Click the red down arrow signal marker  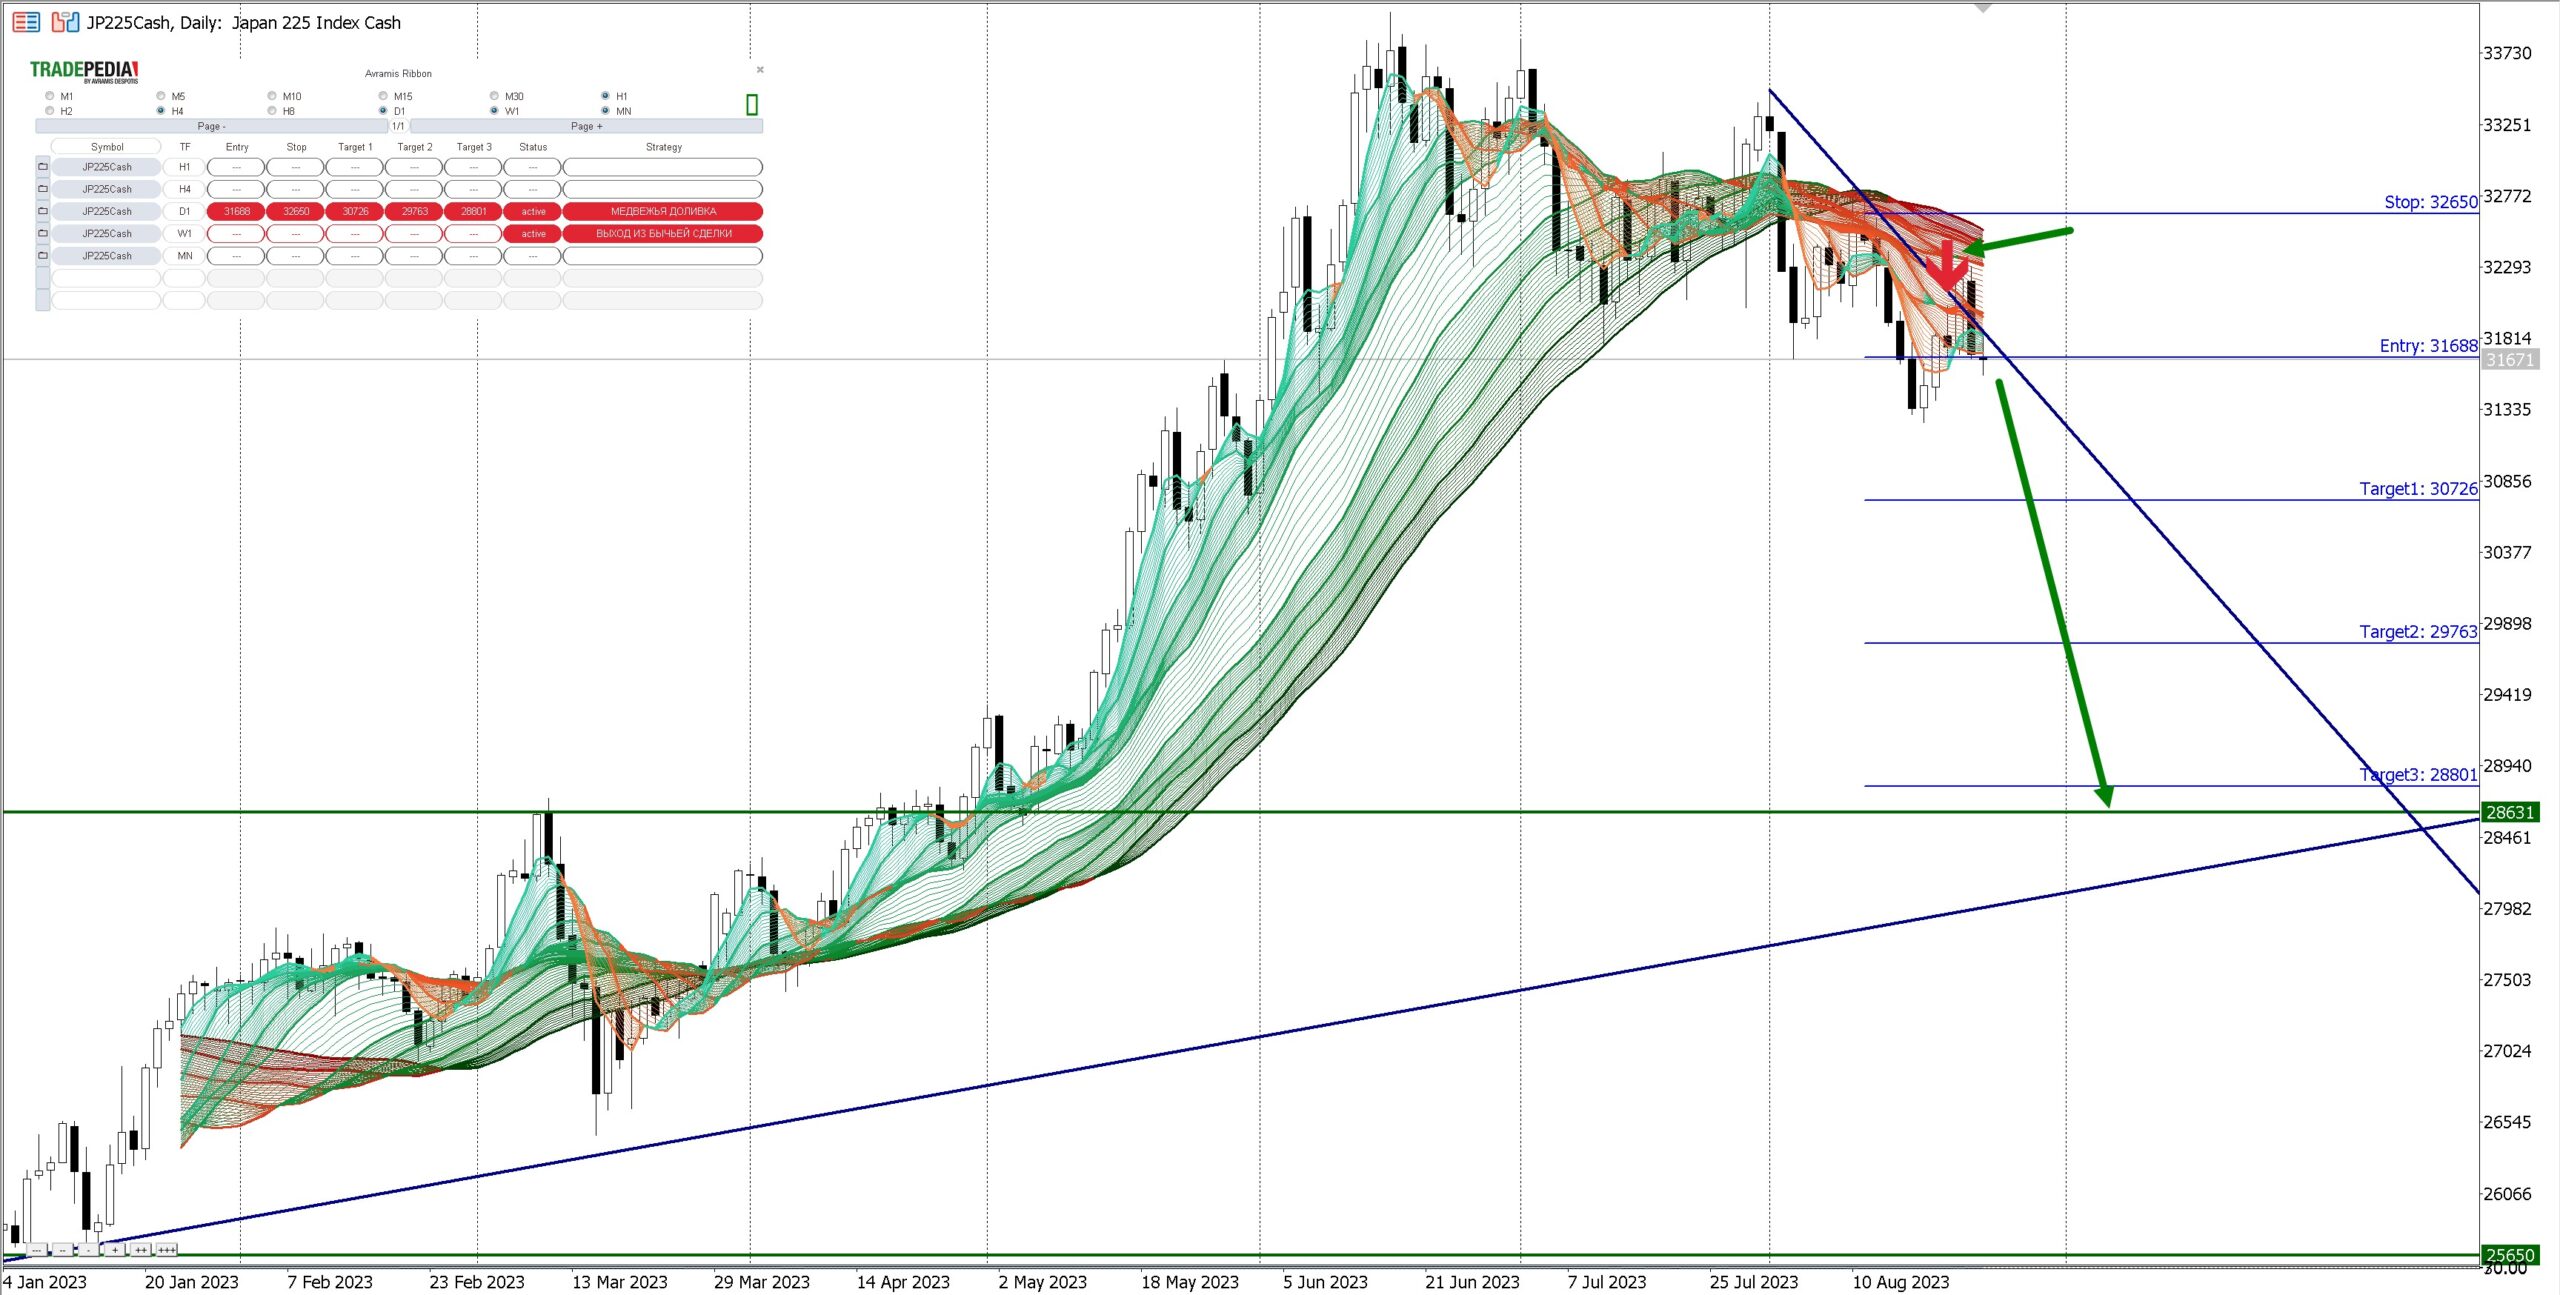pos(1946,264)
